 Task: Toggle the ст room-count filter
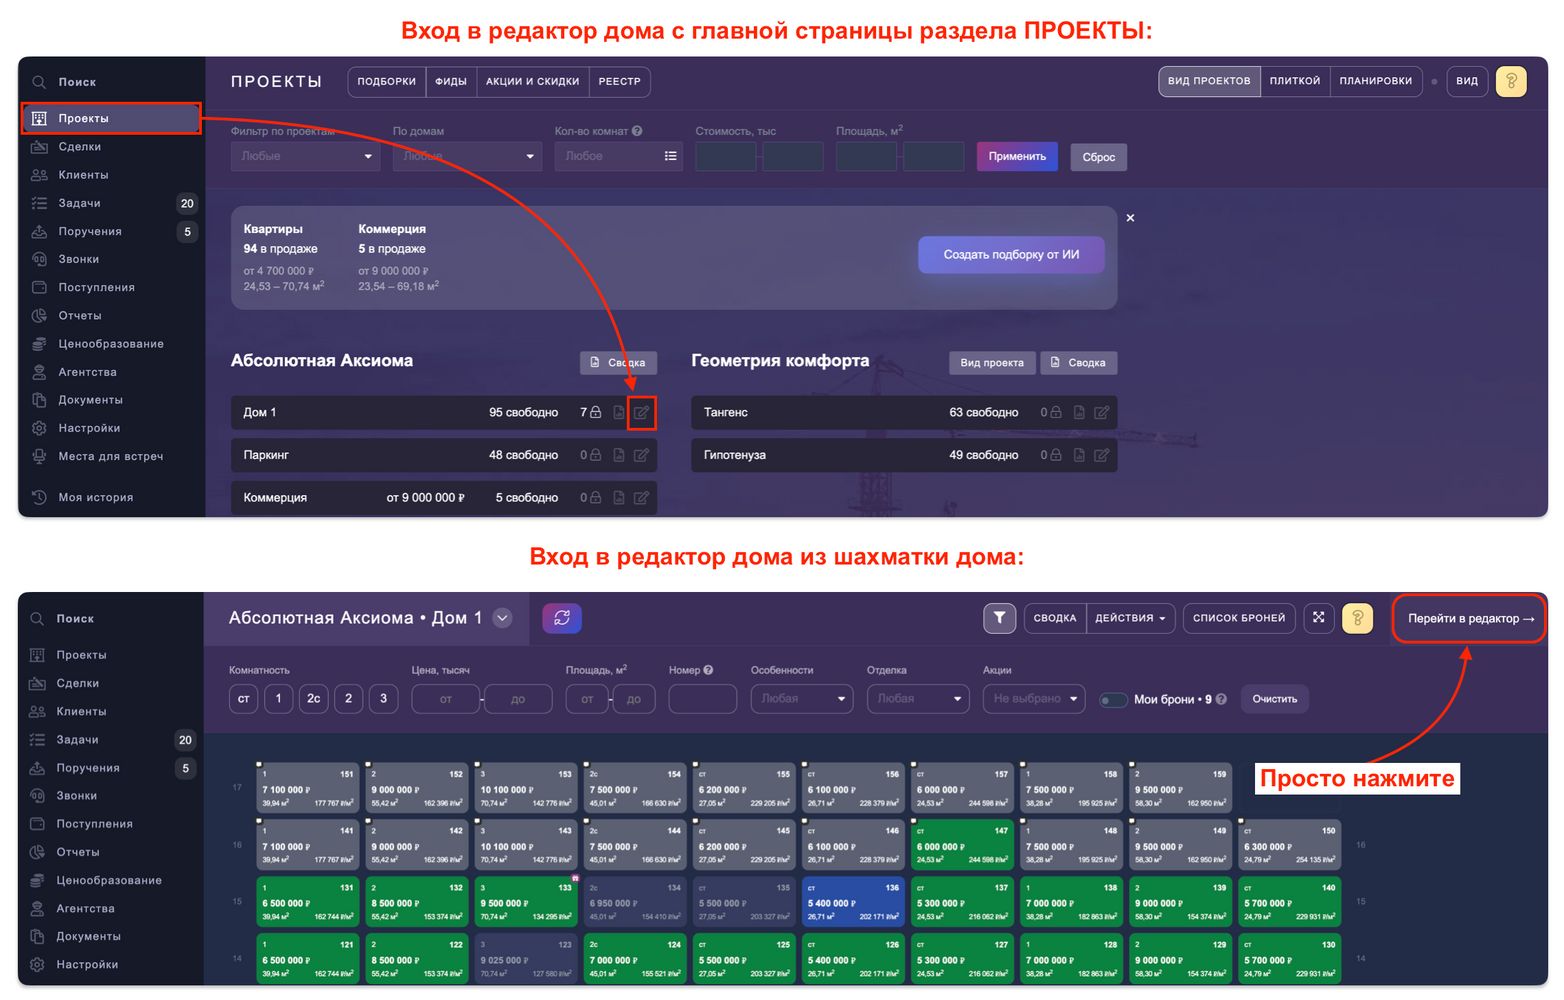tap(244, 698)
